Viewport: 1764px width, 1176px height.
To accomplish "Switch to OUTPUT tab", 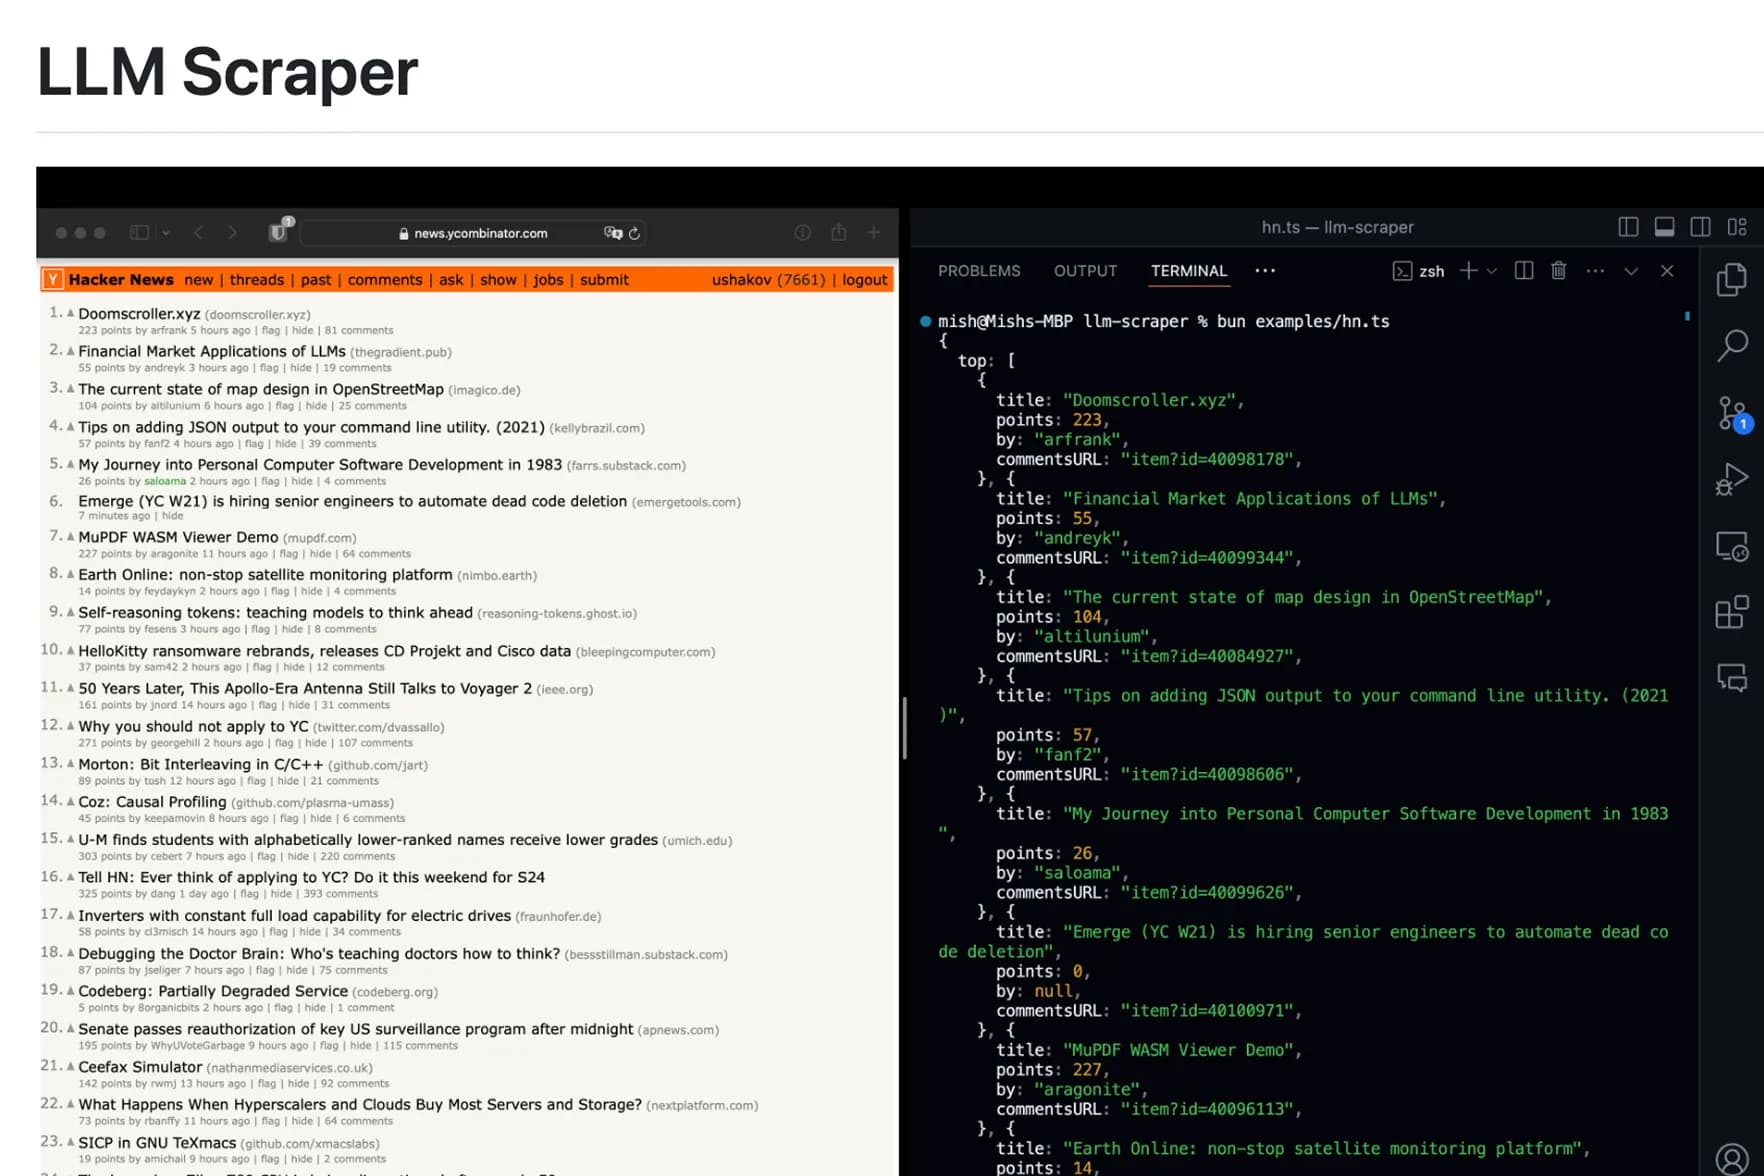I will coord(1085,271).
